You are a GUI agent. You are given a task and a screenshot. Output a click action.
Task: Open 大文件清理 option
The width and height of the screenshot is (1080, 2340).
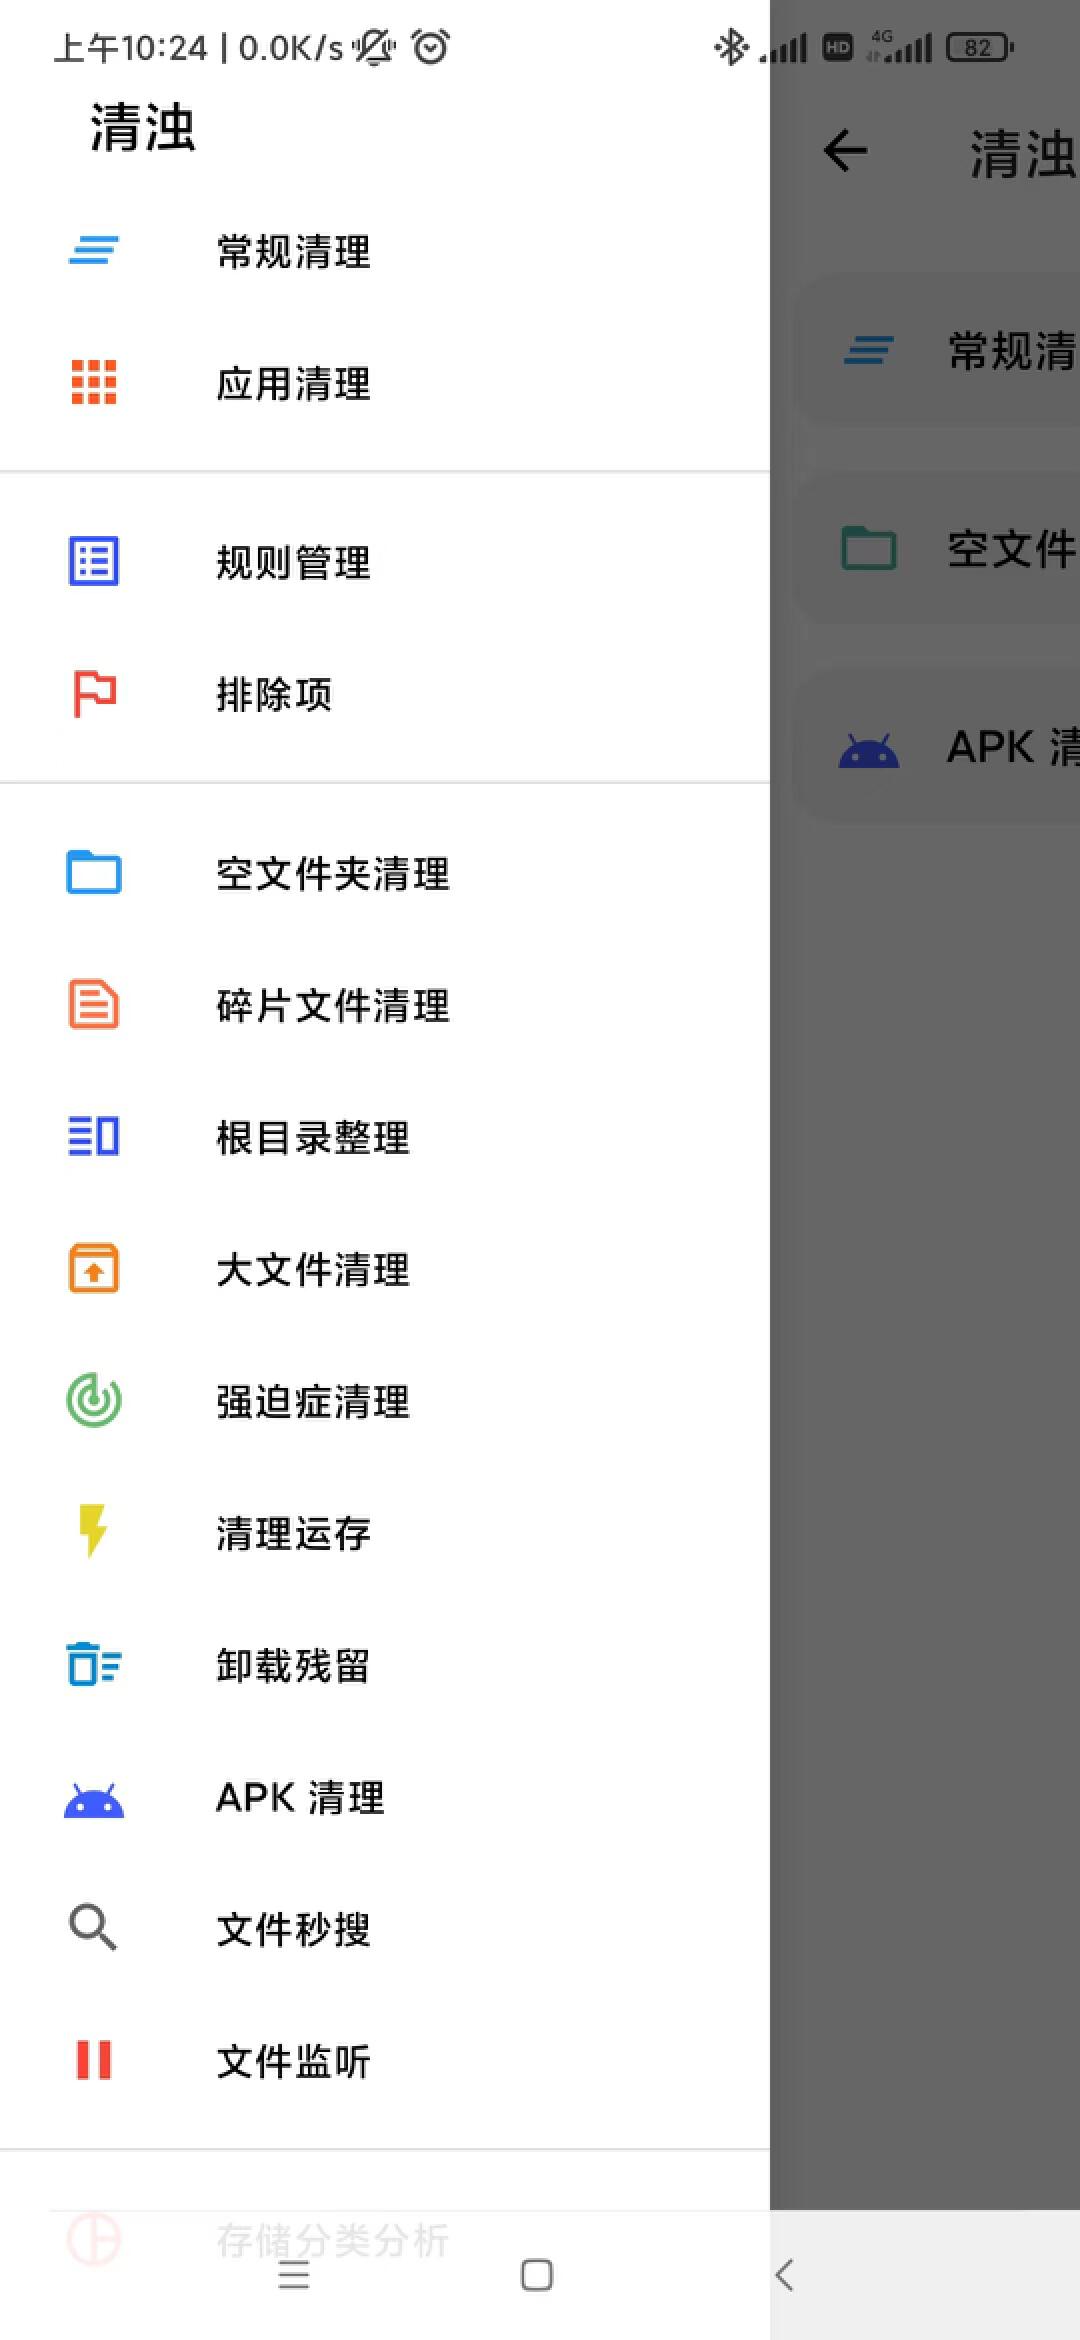pyautogui.click(x=385, y=1269)
